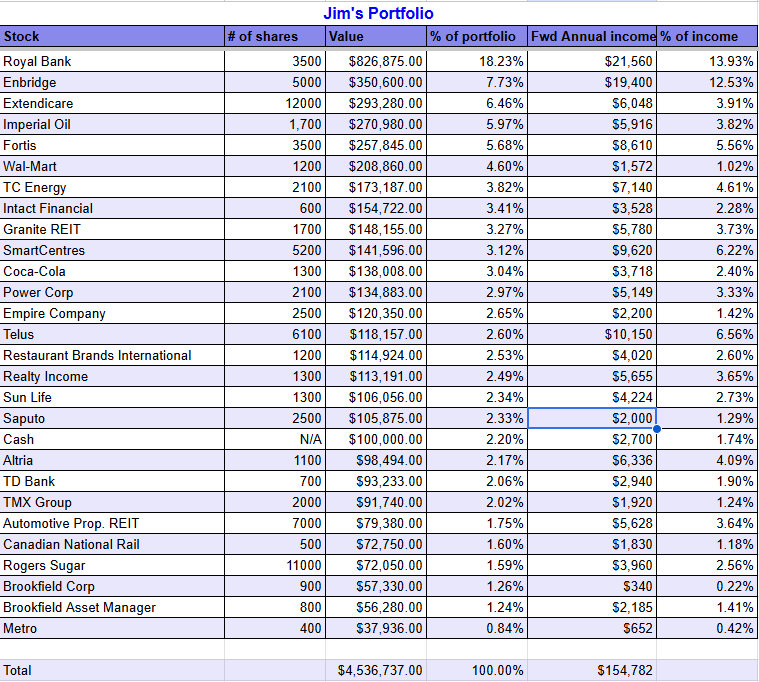The image size is (759, 682).
Task: Select the Sun Life stock cell
Action: [x=112, y=397]
